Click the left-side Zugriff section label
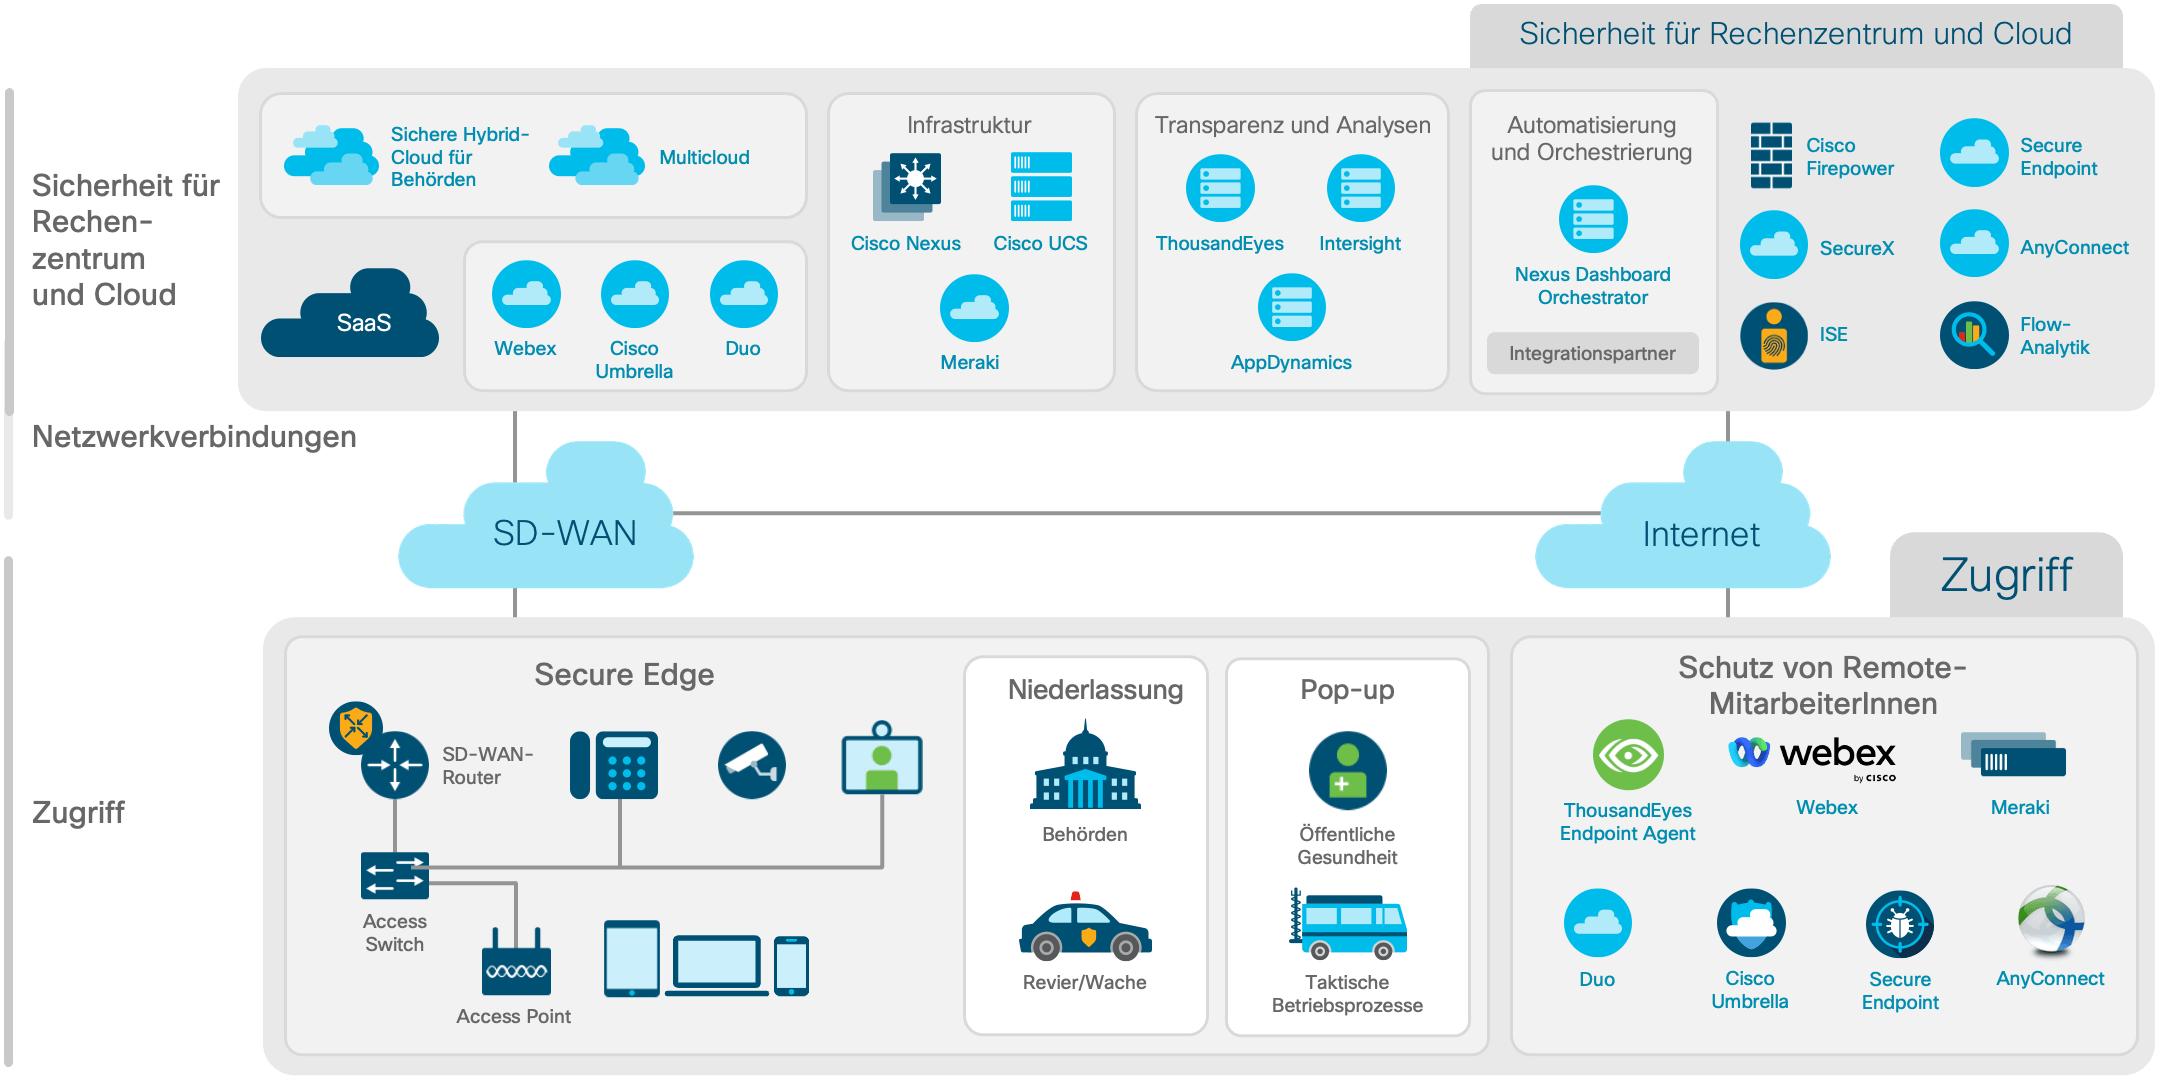This screenshot has height=1080, width=2160. click(x=78, y=812)
